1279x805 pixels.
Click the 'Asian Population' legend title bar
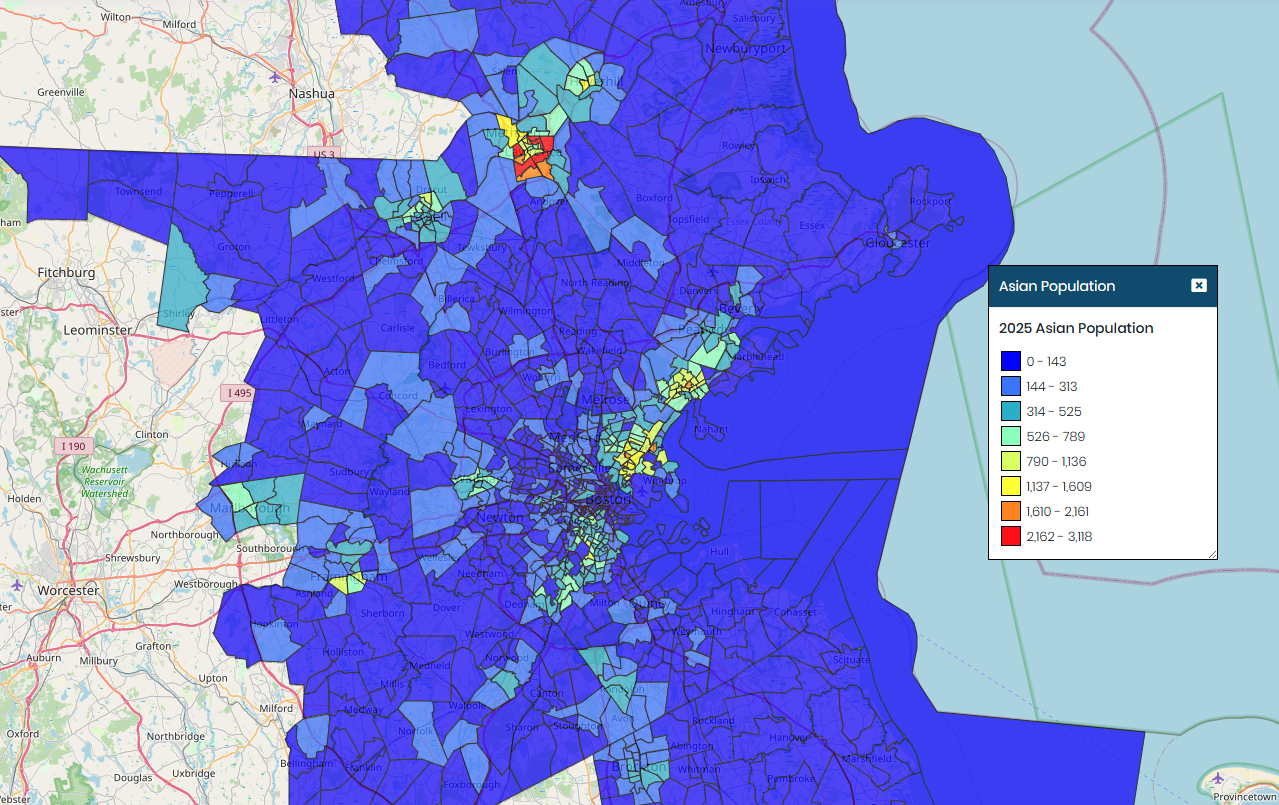pos(1102,286)
